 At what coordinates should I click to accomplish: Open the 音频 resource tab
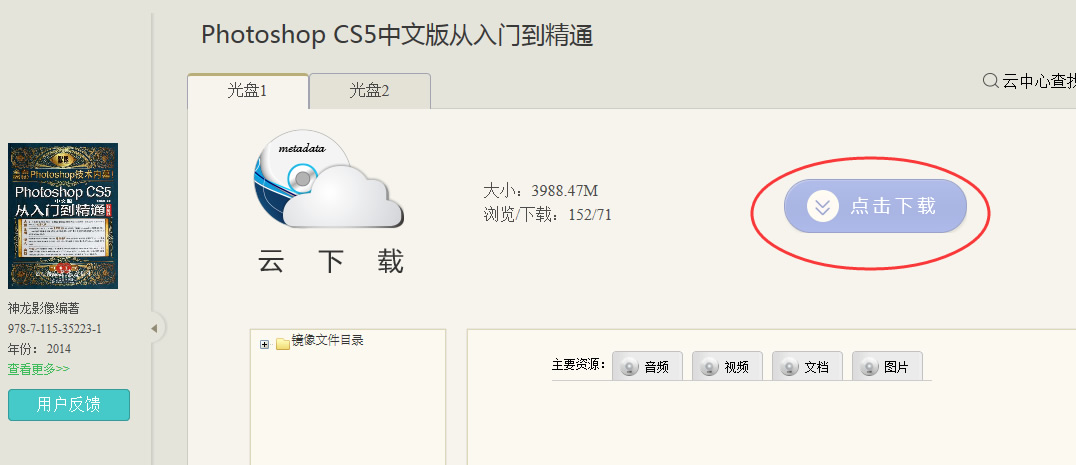(x=647, y=366)
